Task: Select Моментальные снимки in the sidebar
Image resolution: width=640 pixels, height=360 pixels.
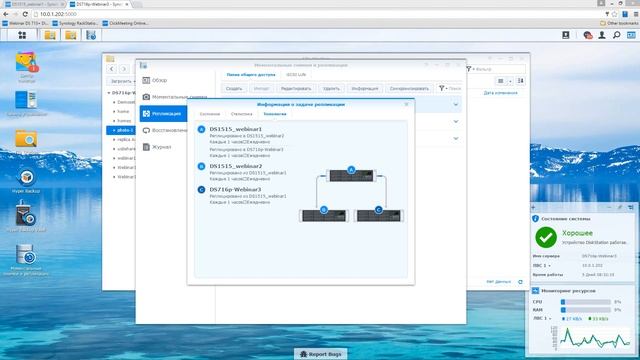Action: 175,97
